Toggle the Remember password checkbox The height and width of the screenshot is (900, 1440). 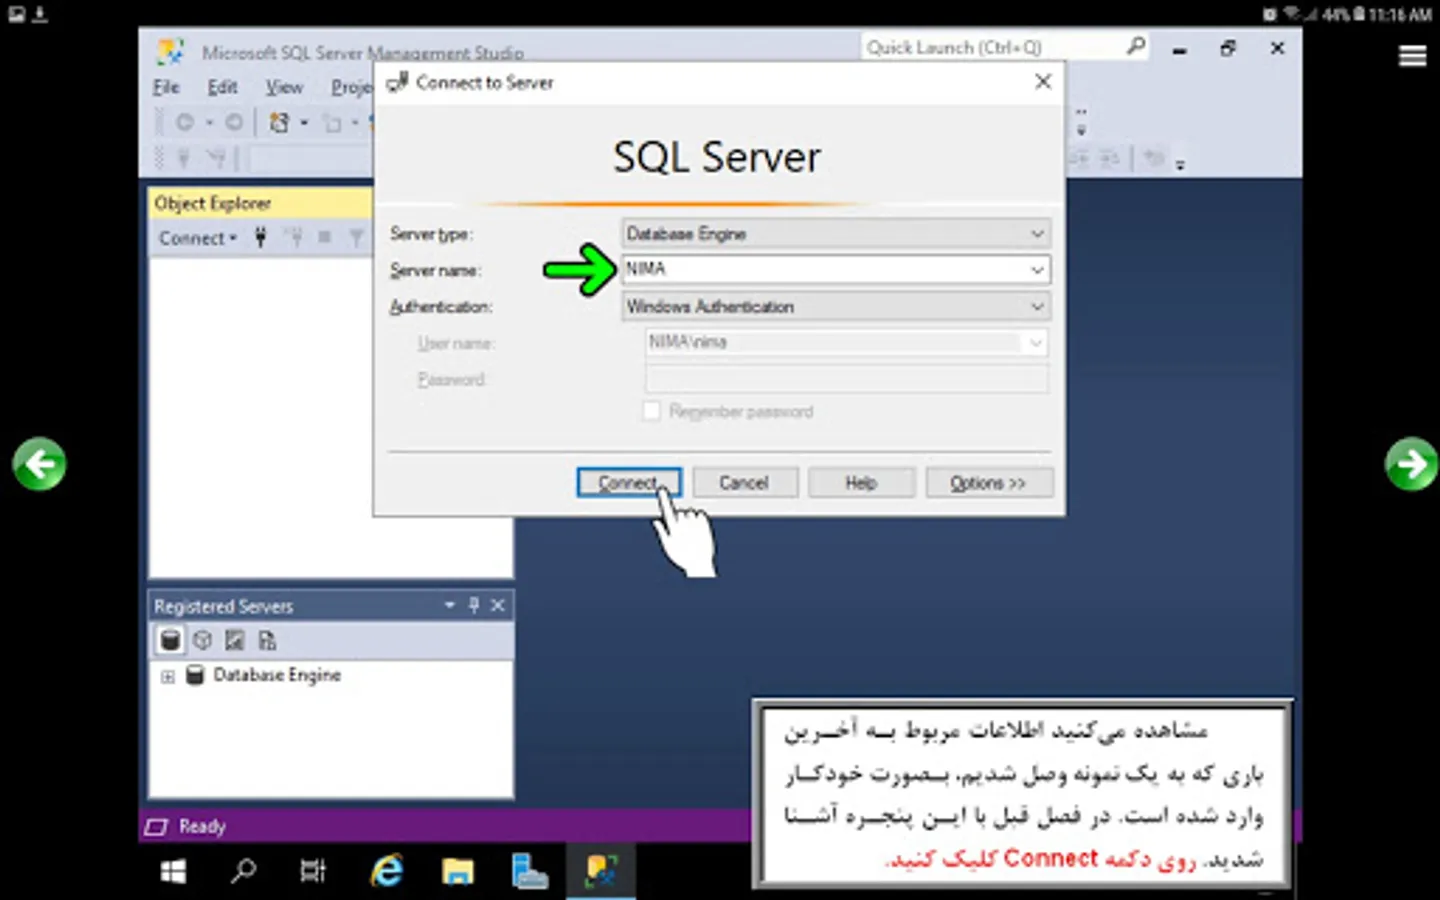pos(651,411)
